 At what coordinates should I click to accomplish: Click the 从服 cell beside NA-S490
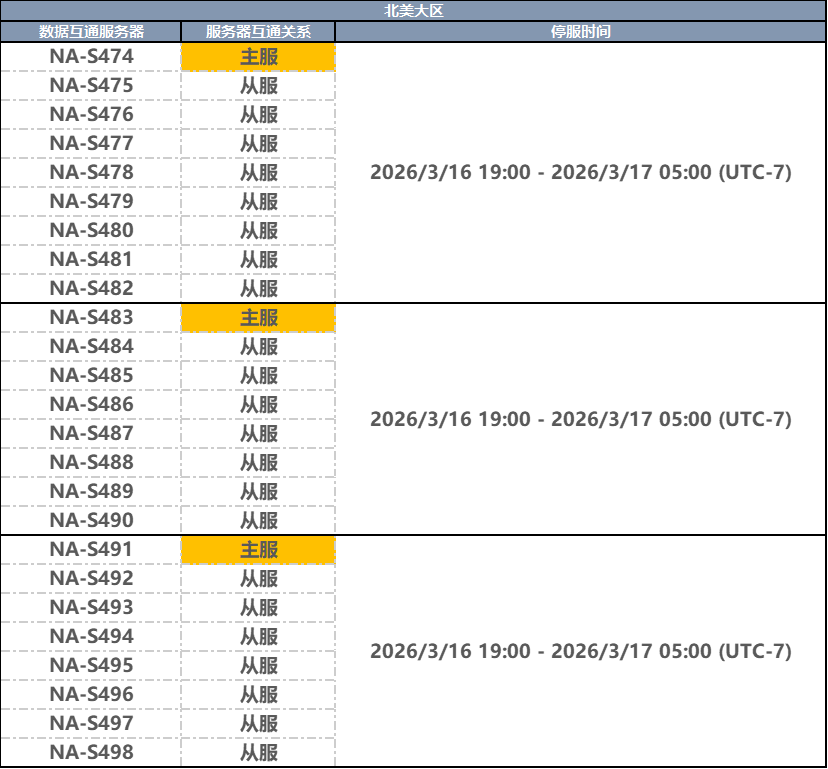[x=258, y=521]
